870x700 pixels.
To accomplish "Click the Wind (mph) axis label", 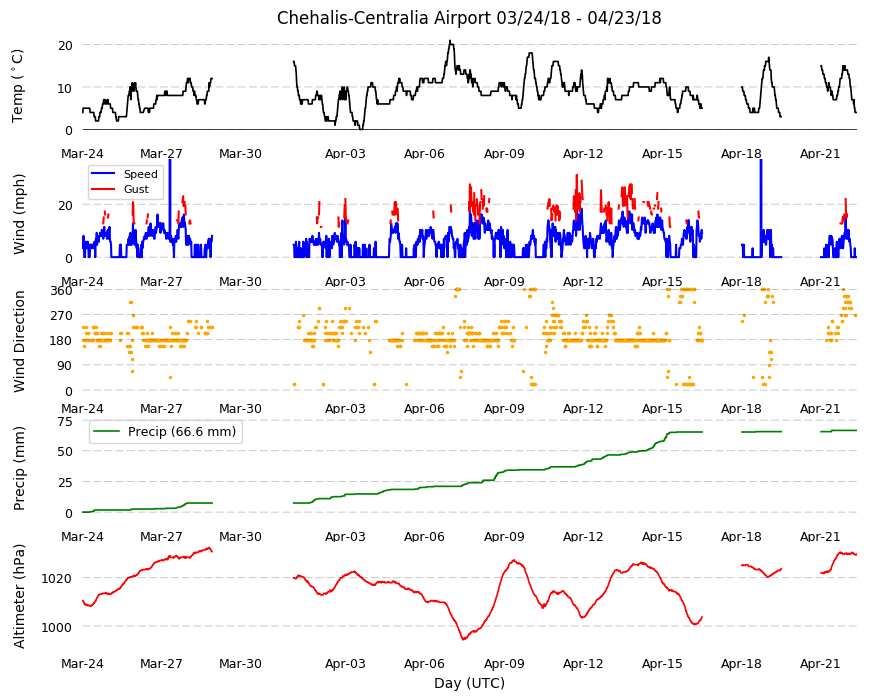I will [19, 214].
